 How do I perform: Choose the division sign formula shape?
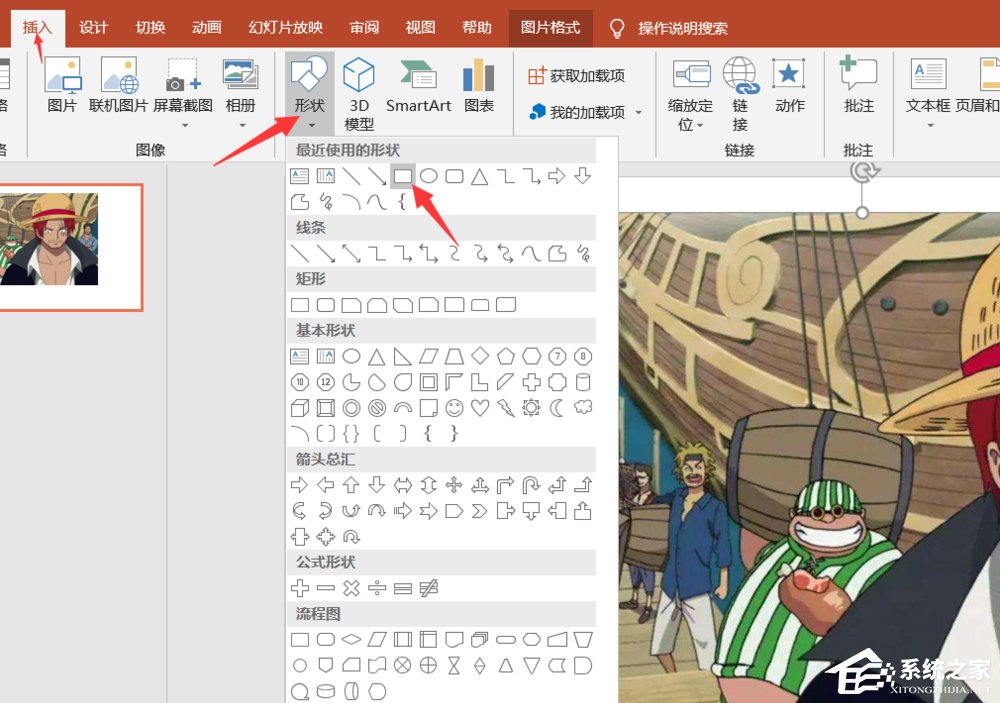point(376,588)
